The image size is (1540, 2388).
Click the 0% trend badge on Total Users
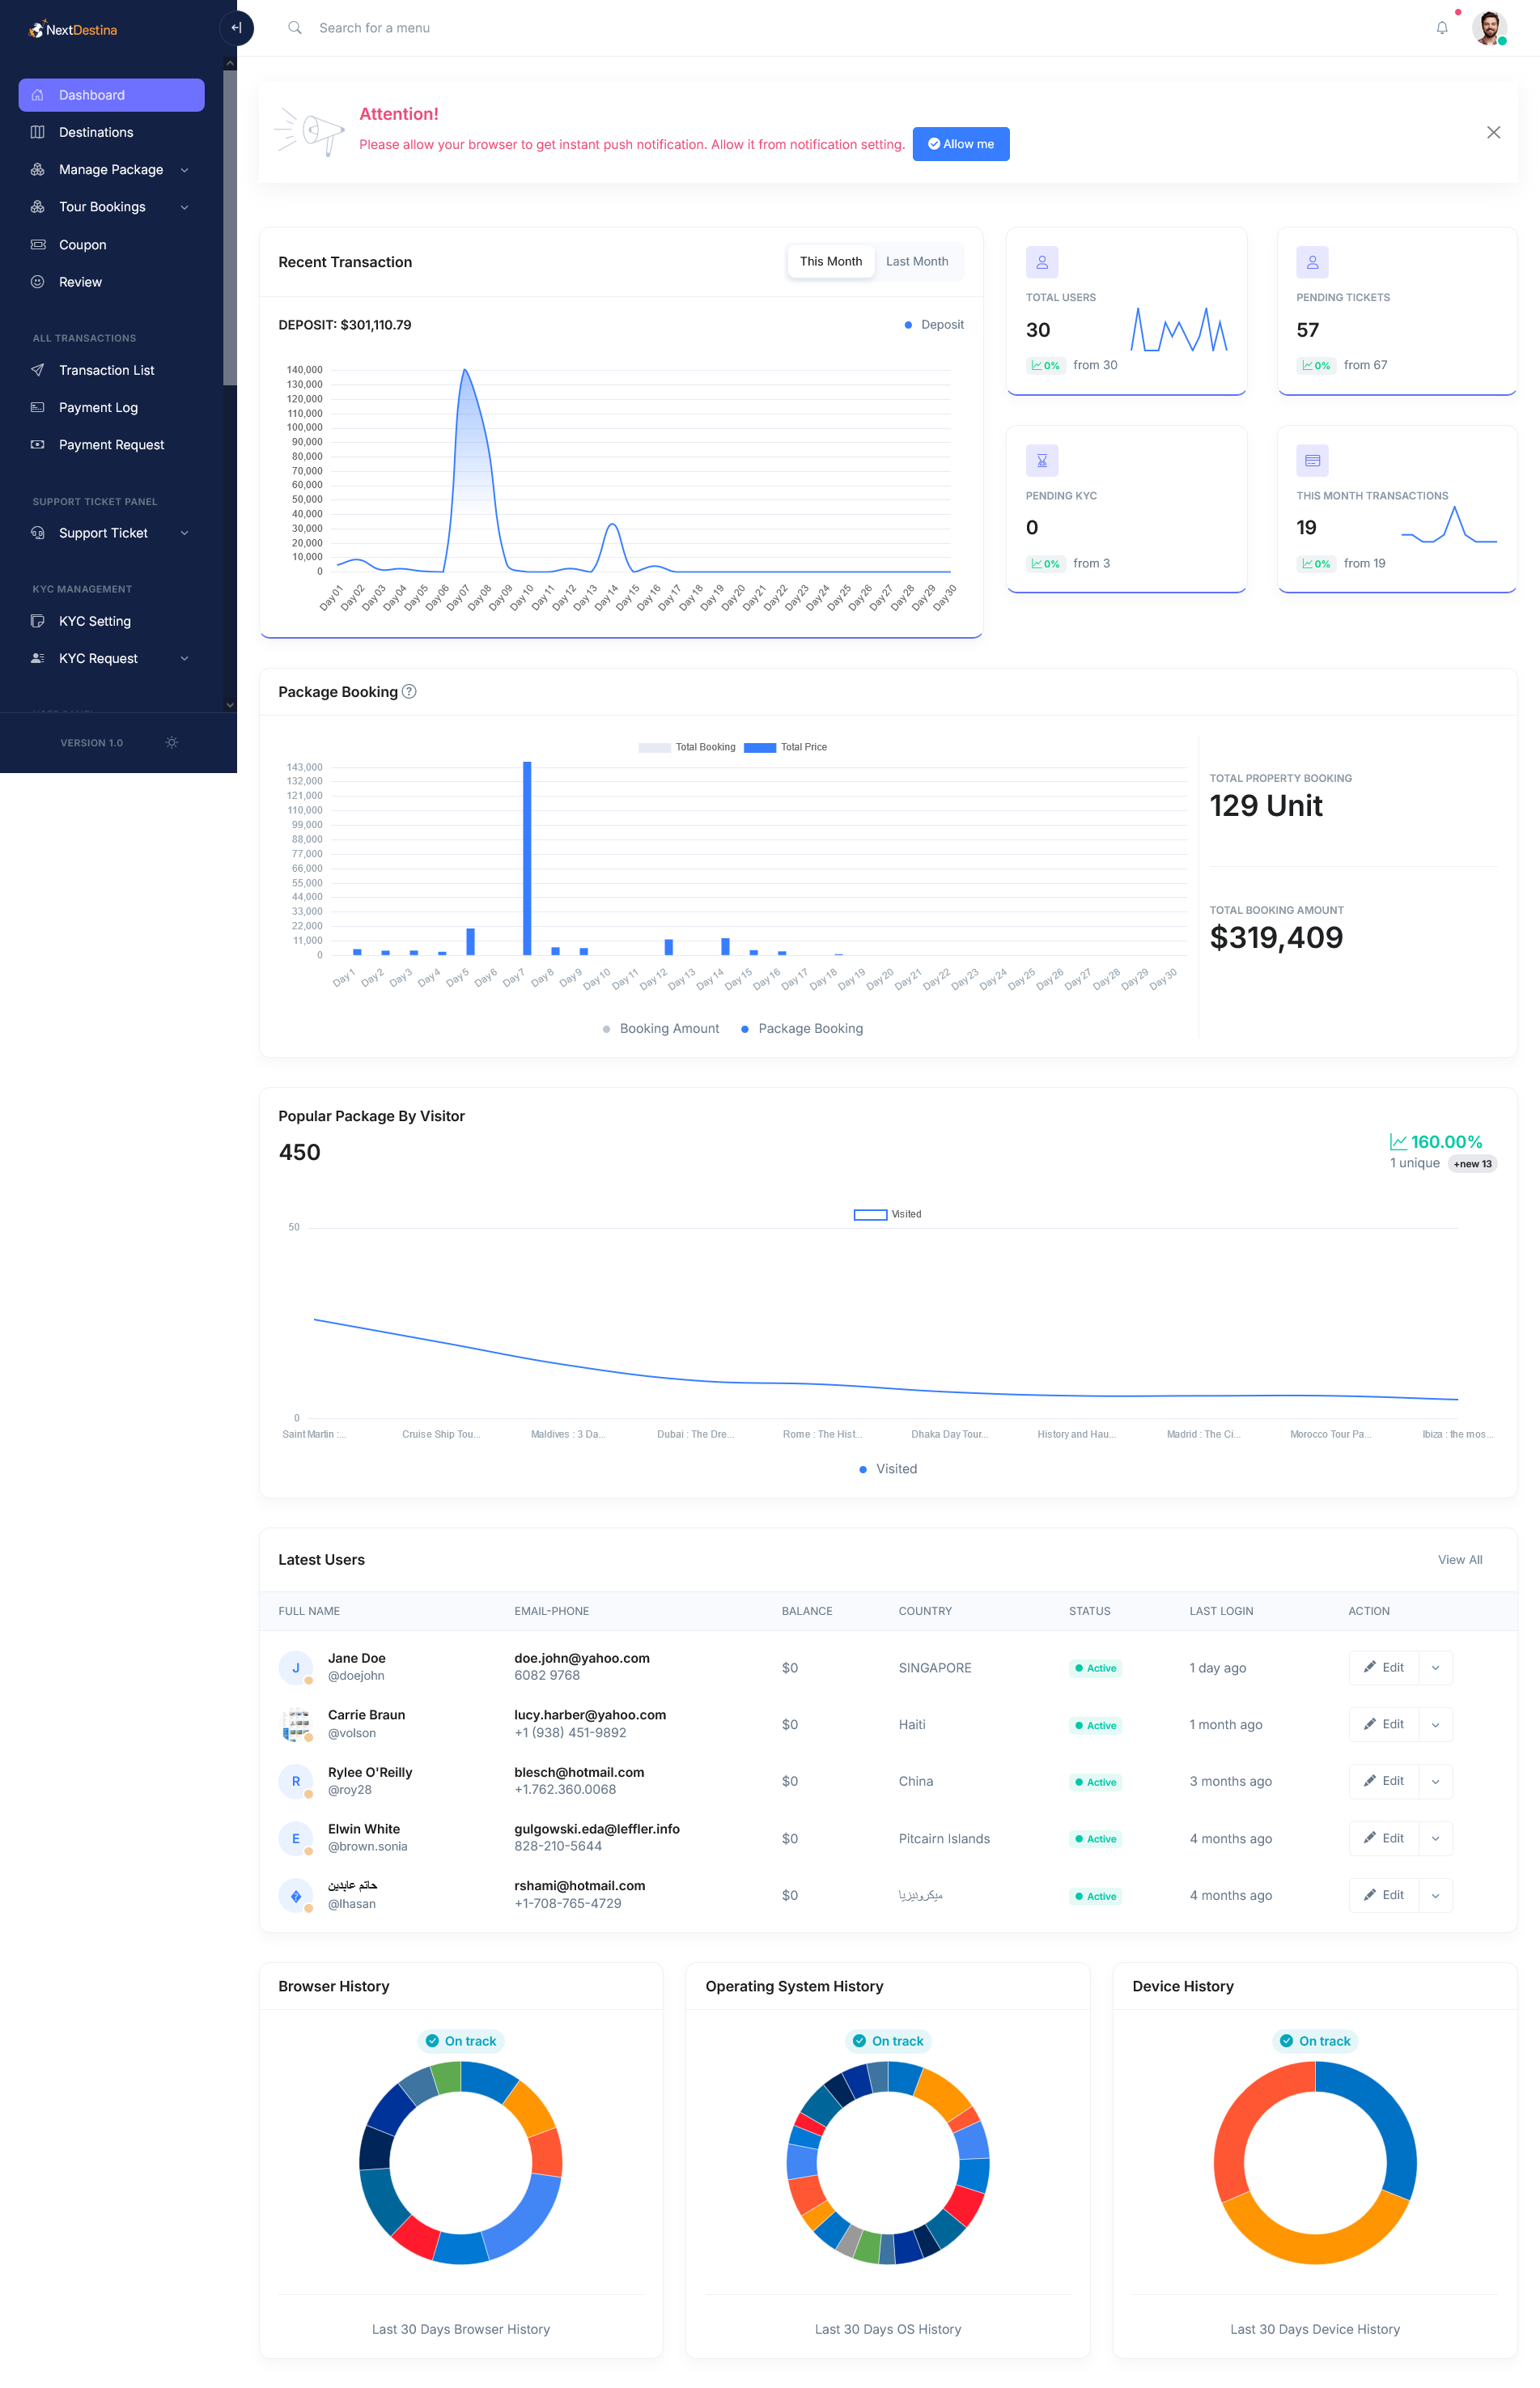(1045, 366)
